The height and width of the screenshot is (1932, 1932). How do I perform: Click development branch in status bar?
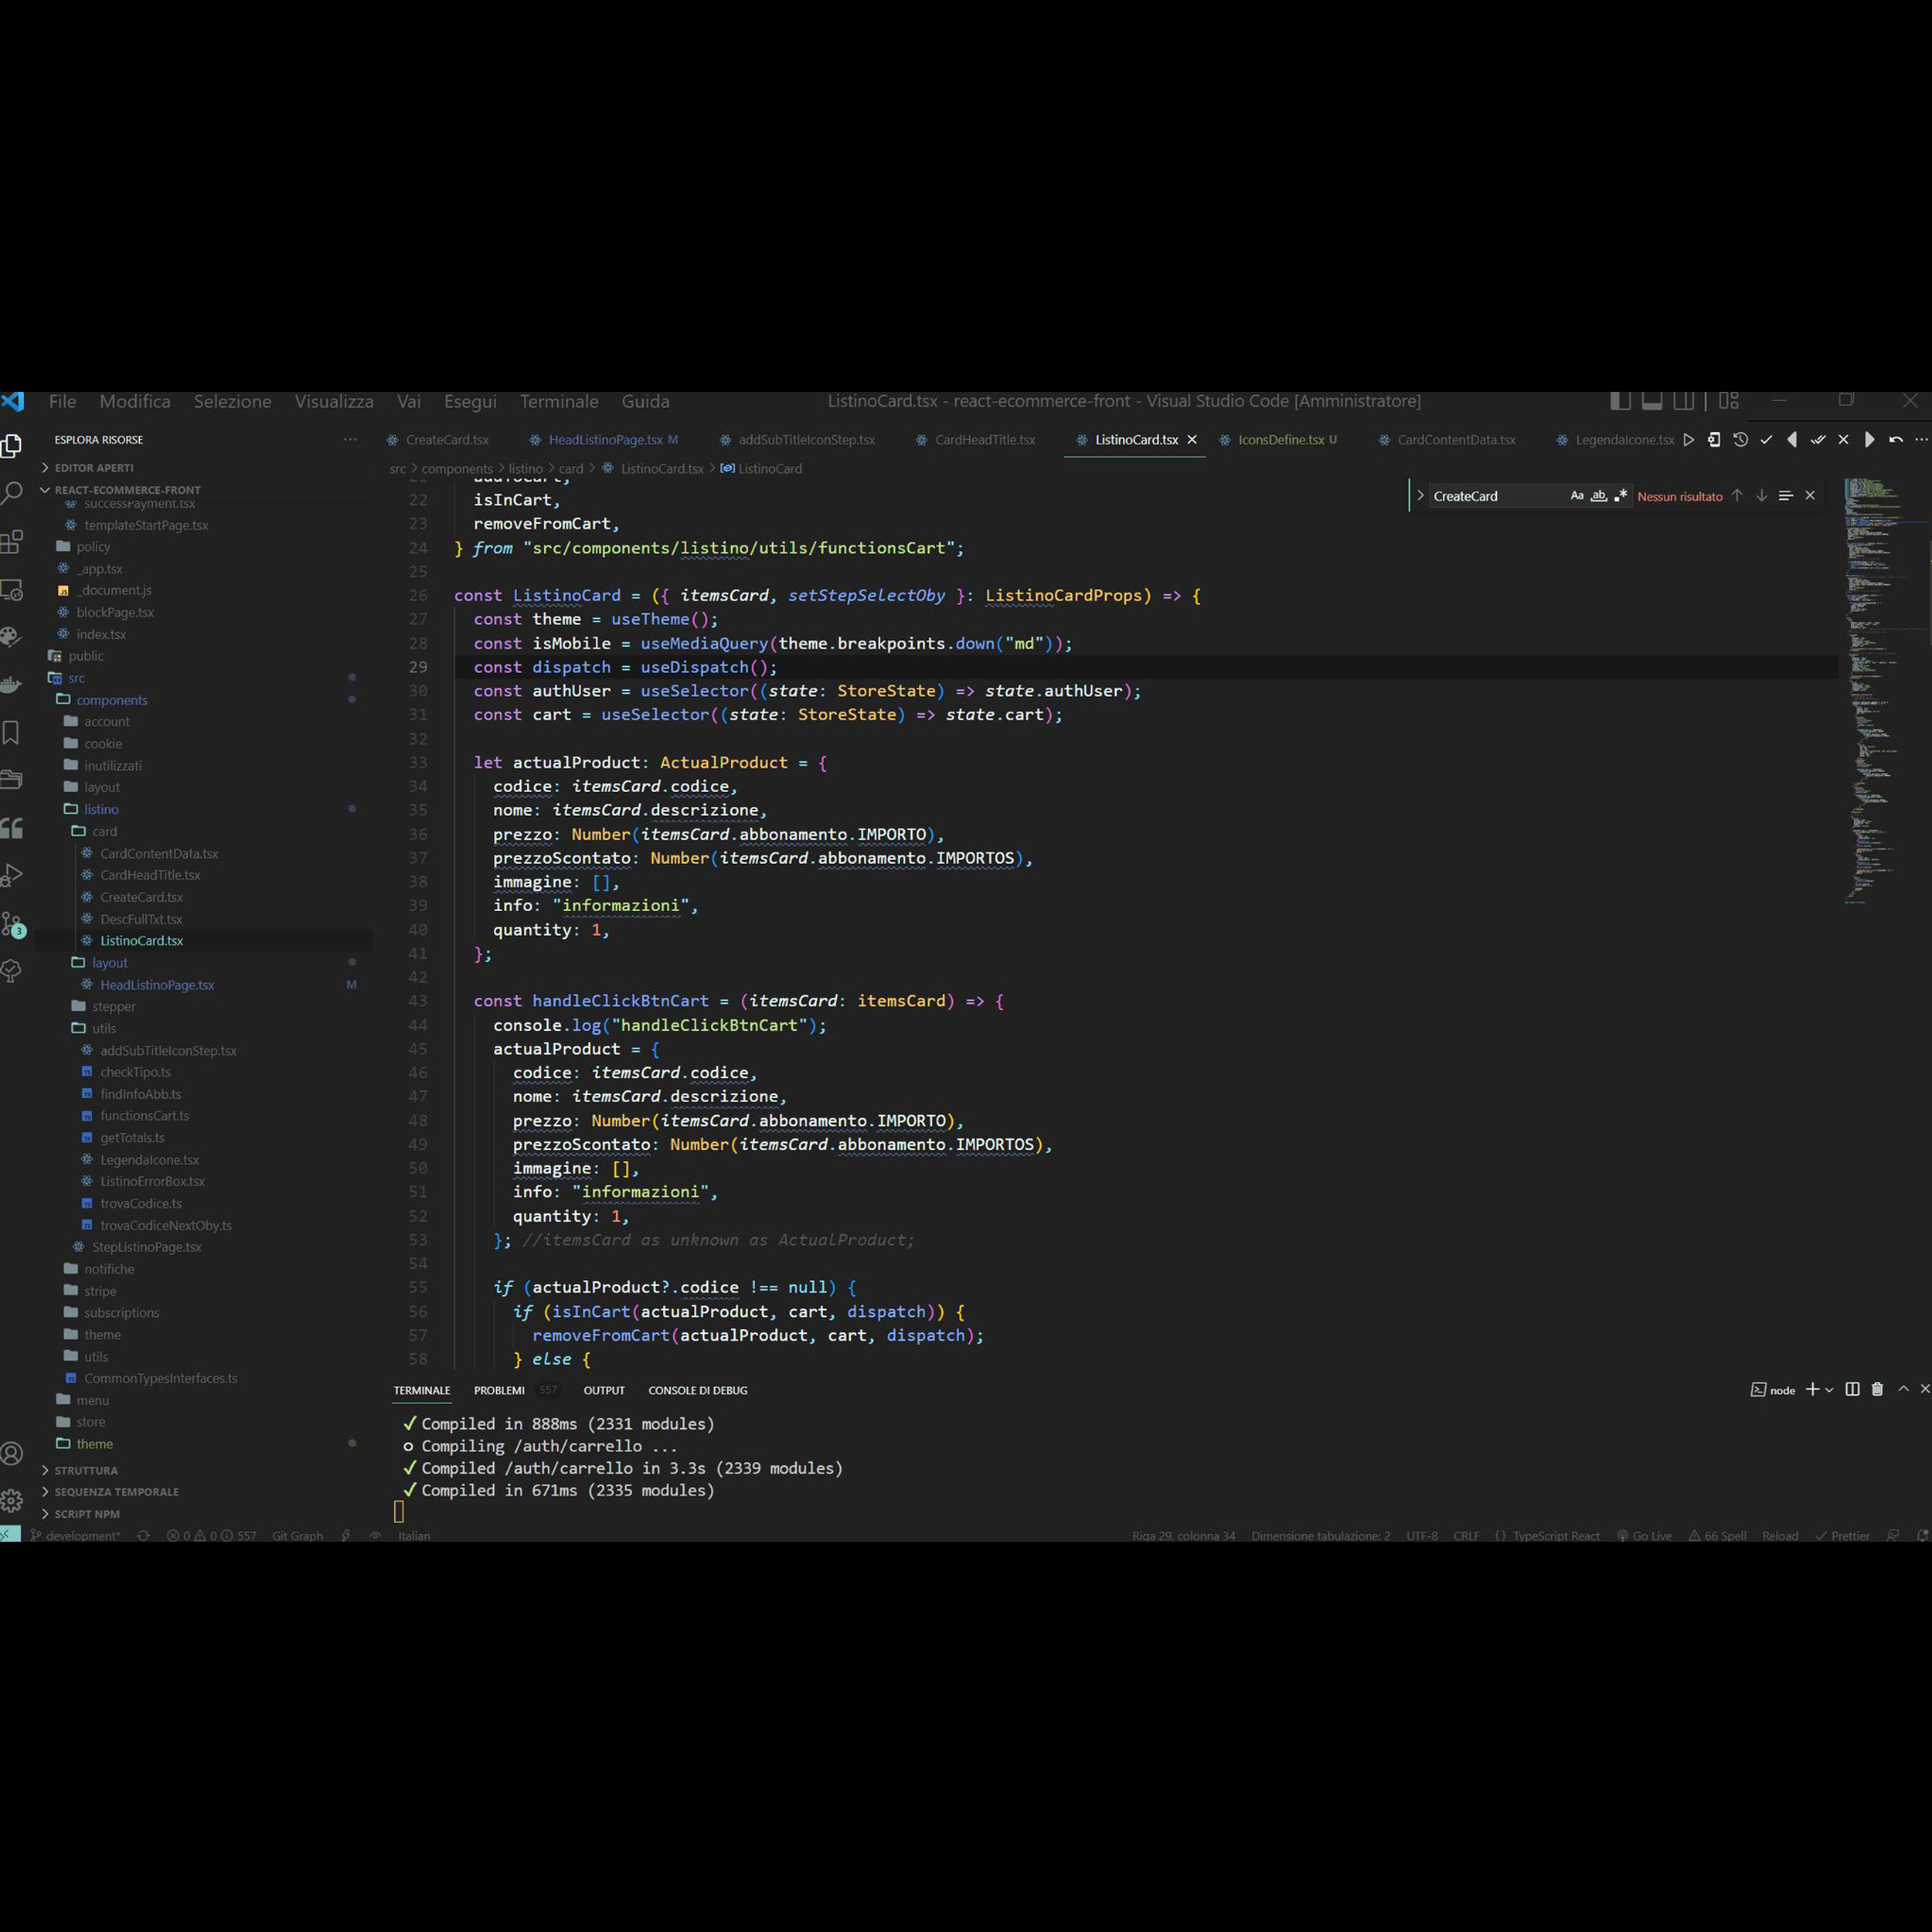[x=75, y=1536]
